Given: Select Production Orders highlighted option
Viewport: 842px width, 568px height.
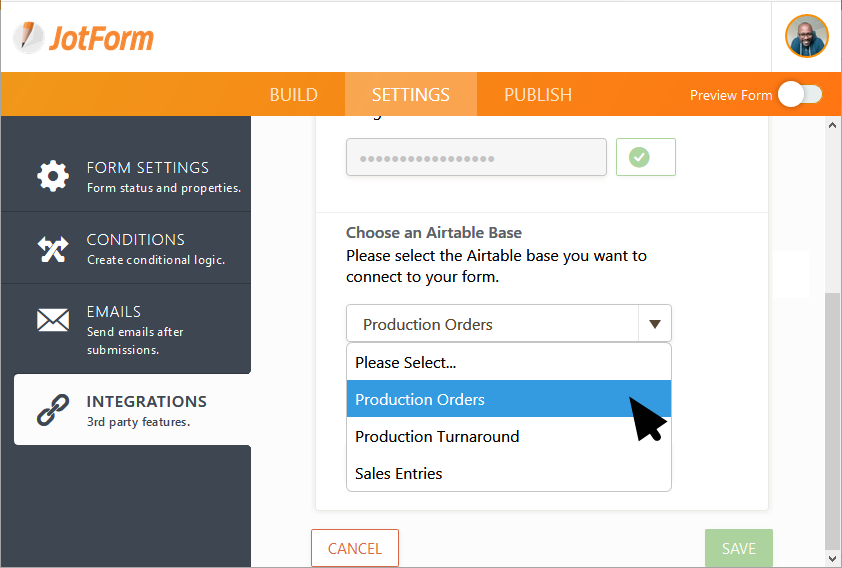Looking at the screenshot, I should click(x=420, y=400).
